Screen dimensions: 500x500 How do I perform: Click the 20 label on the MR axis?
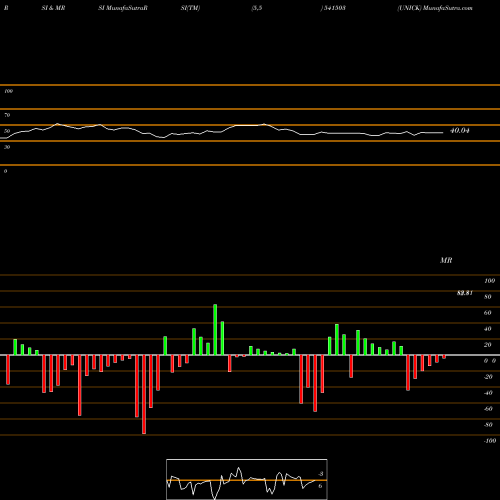coord(487,345)
